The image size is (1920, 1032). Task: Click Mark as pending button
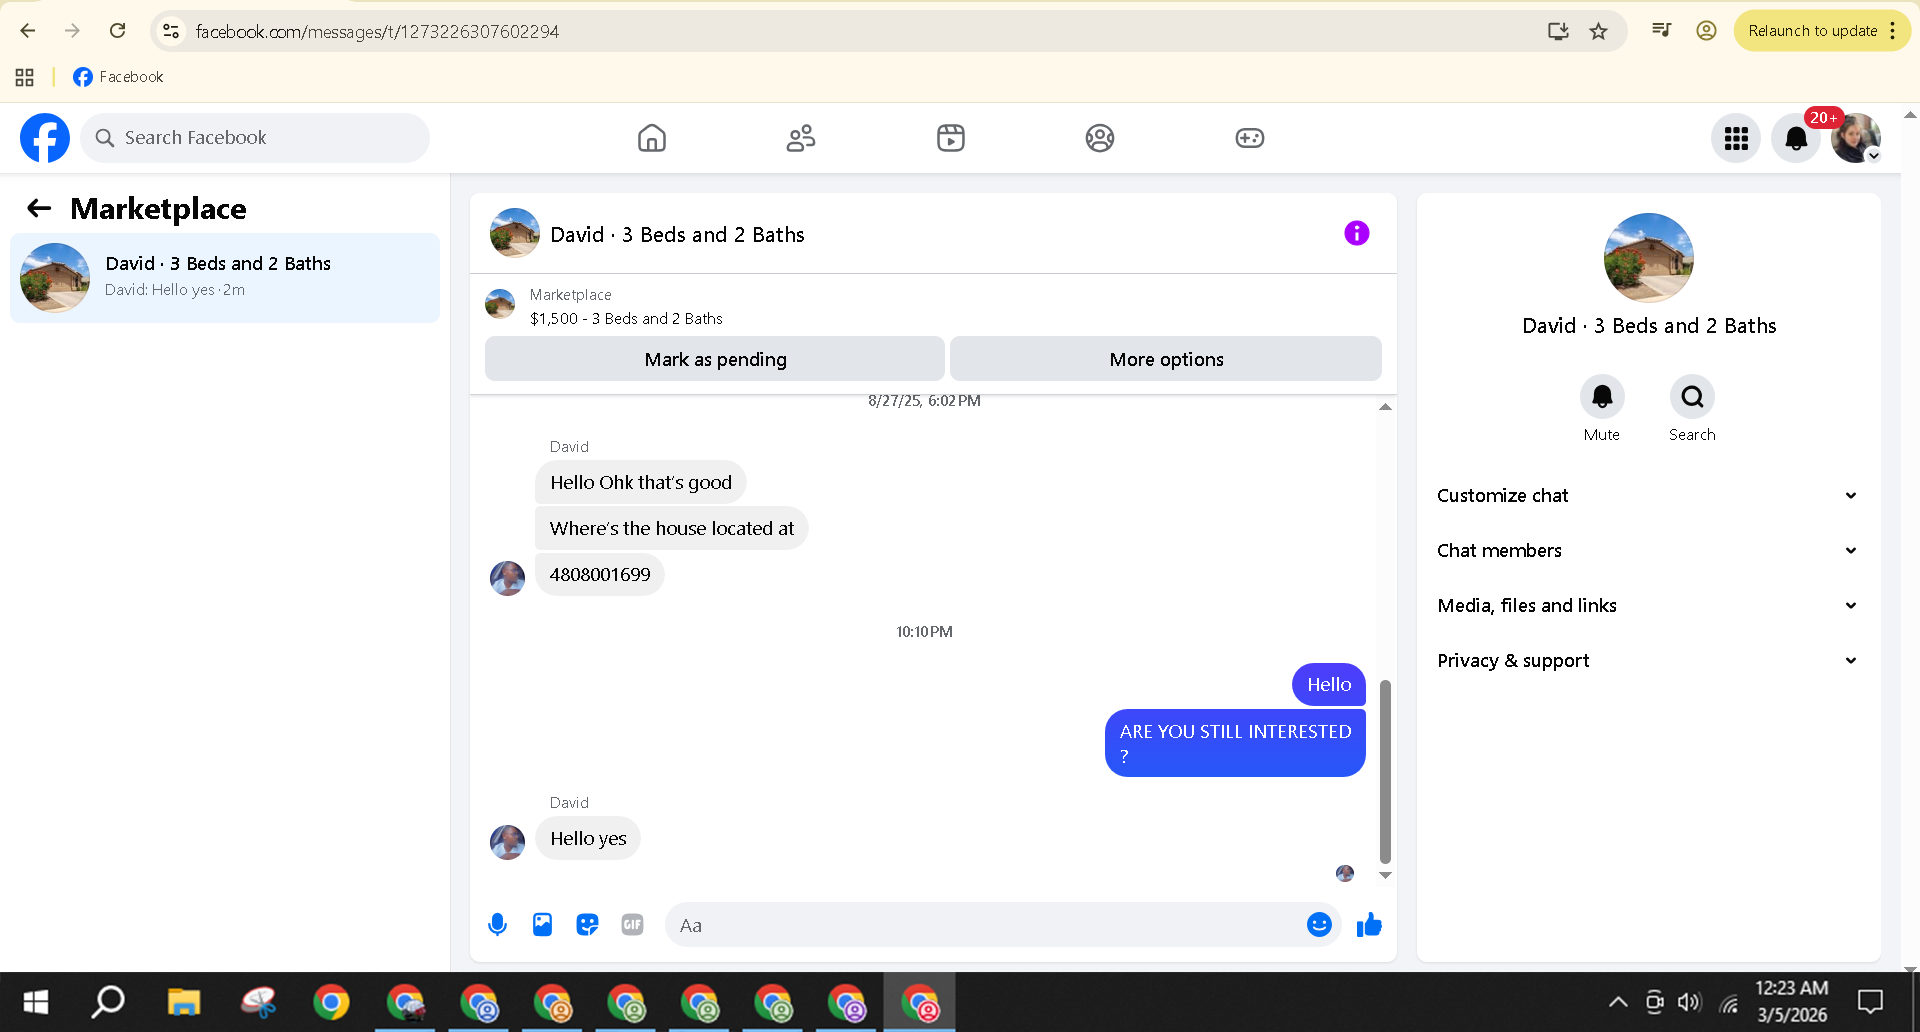tap(715, 359)
